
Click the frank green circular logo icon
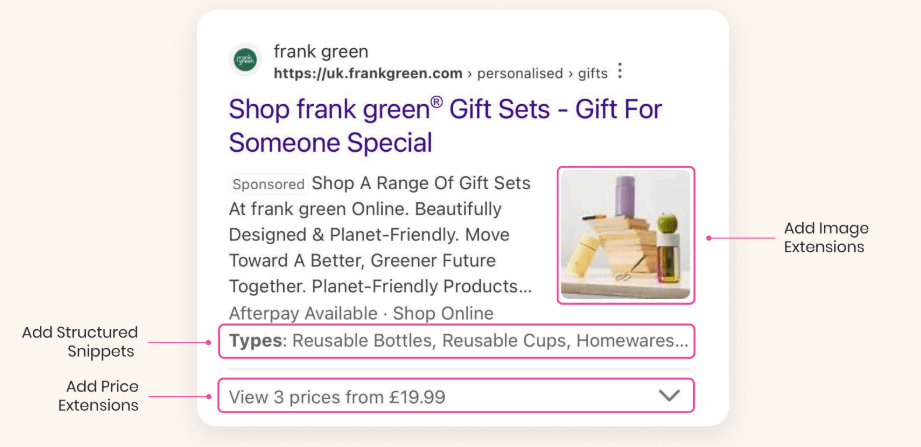click(245, 61)
